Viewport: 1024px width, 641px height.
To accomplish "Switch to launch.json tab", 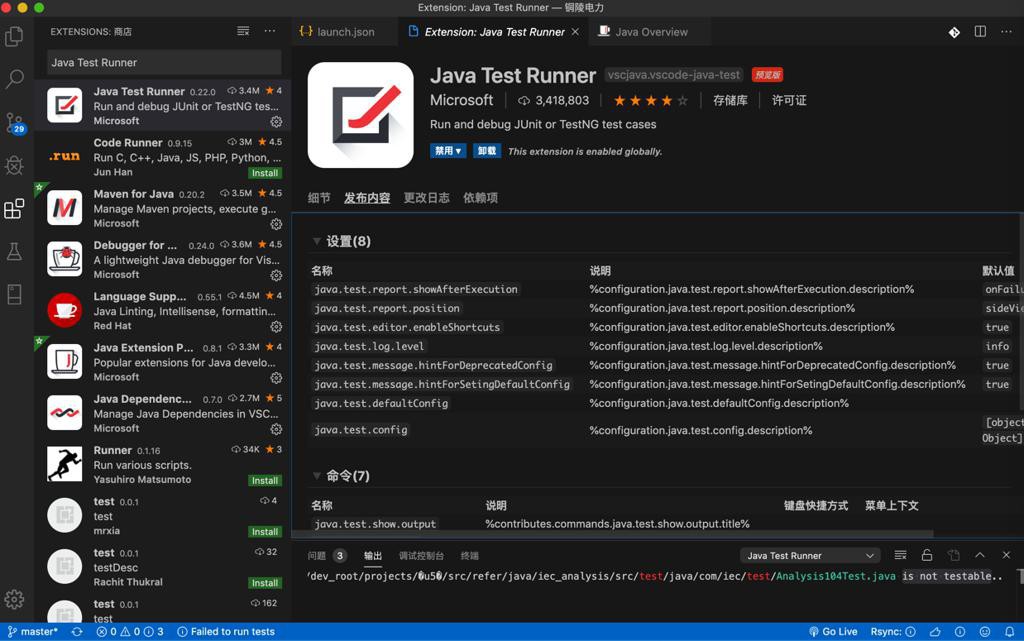I will (345, 32).
